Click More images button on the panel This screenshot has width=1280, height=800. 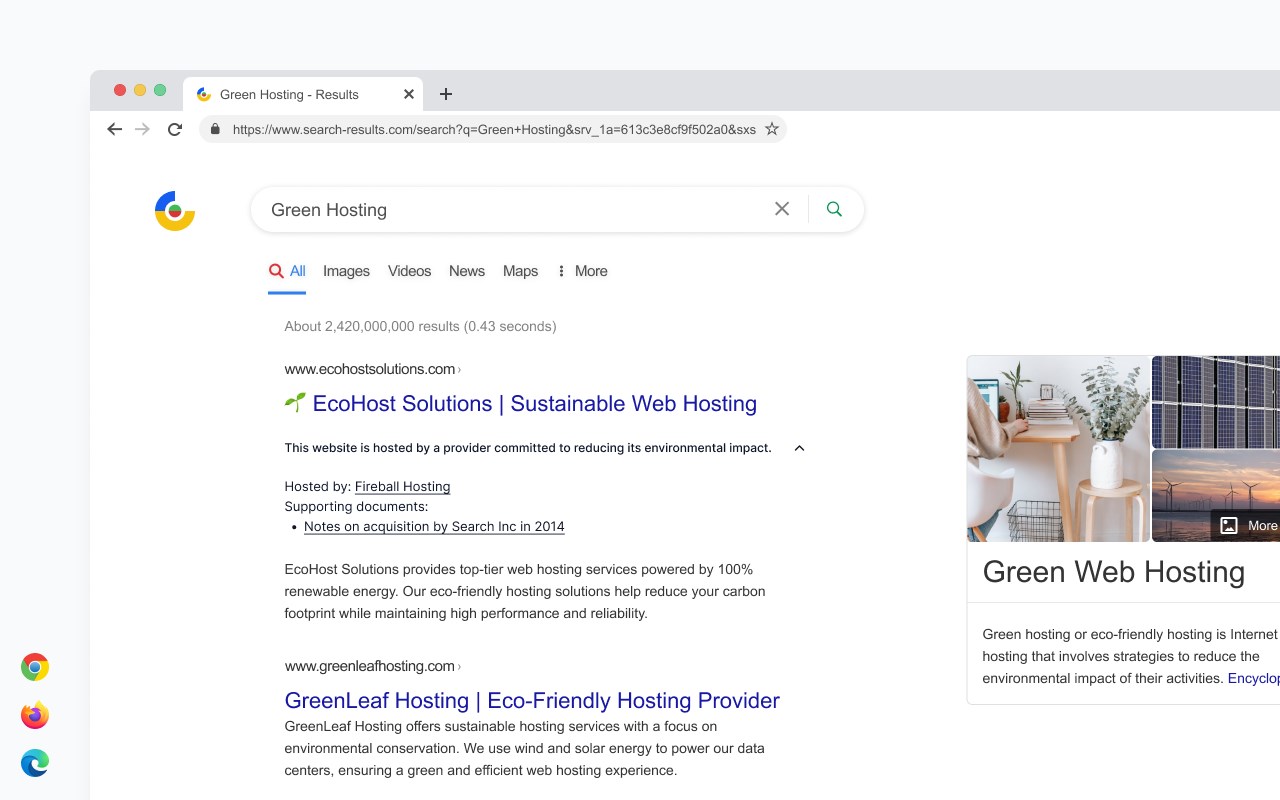[1246, 525]
